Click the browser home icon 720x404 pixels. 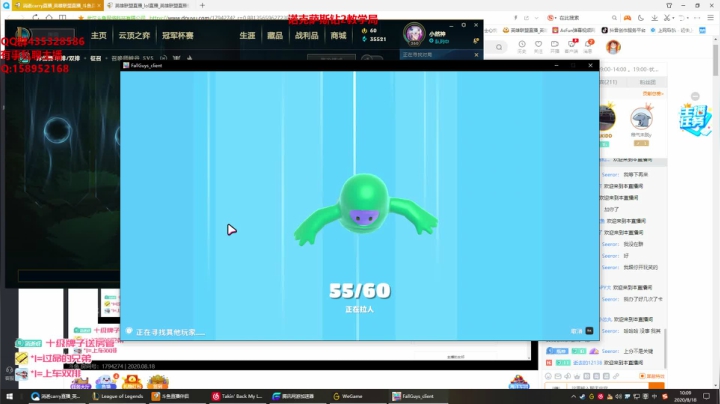click(x=49, y=17)
